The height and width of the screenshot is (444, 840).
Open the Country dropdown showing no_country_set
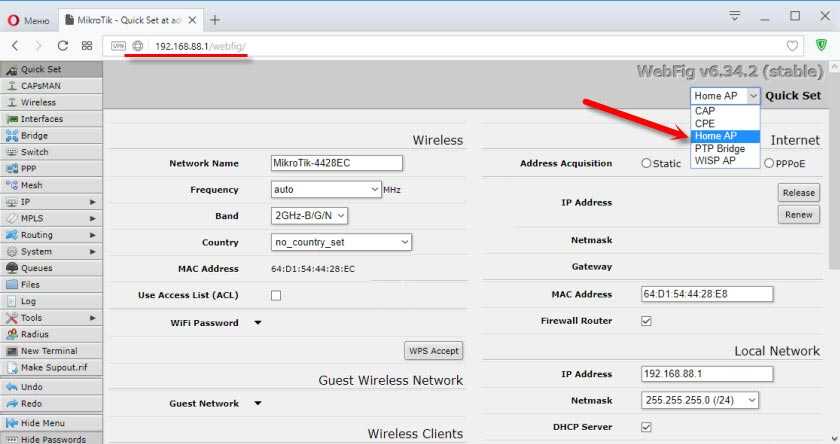pos(341,242)
